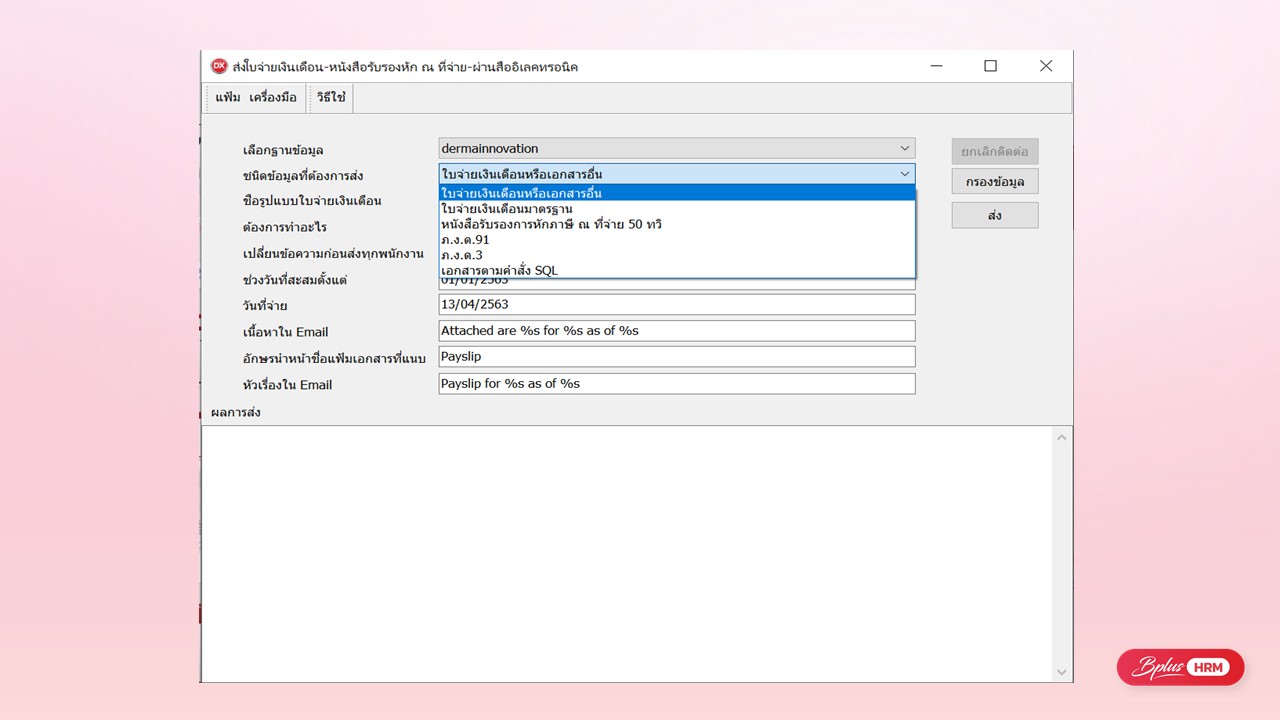Click the results scrollbar down arrow
Screen dimensions: 1280x720
1062,671
